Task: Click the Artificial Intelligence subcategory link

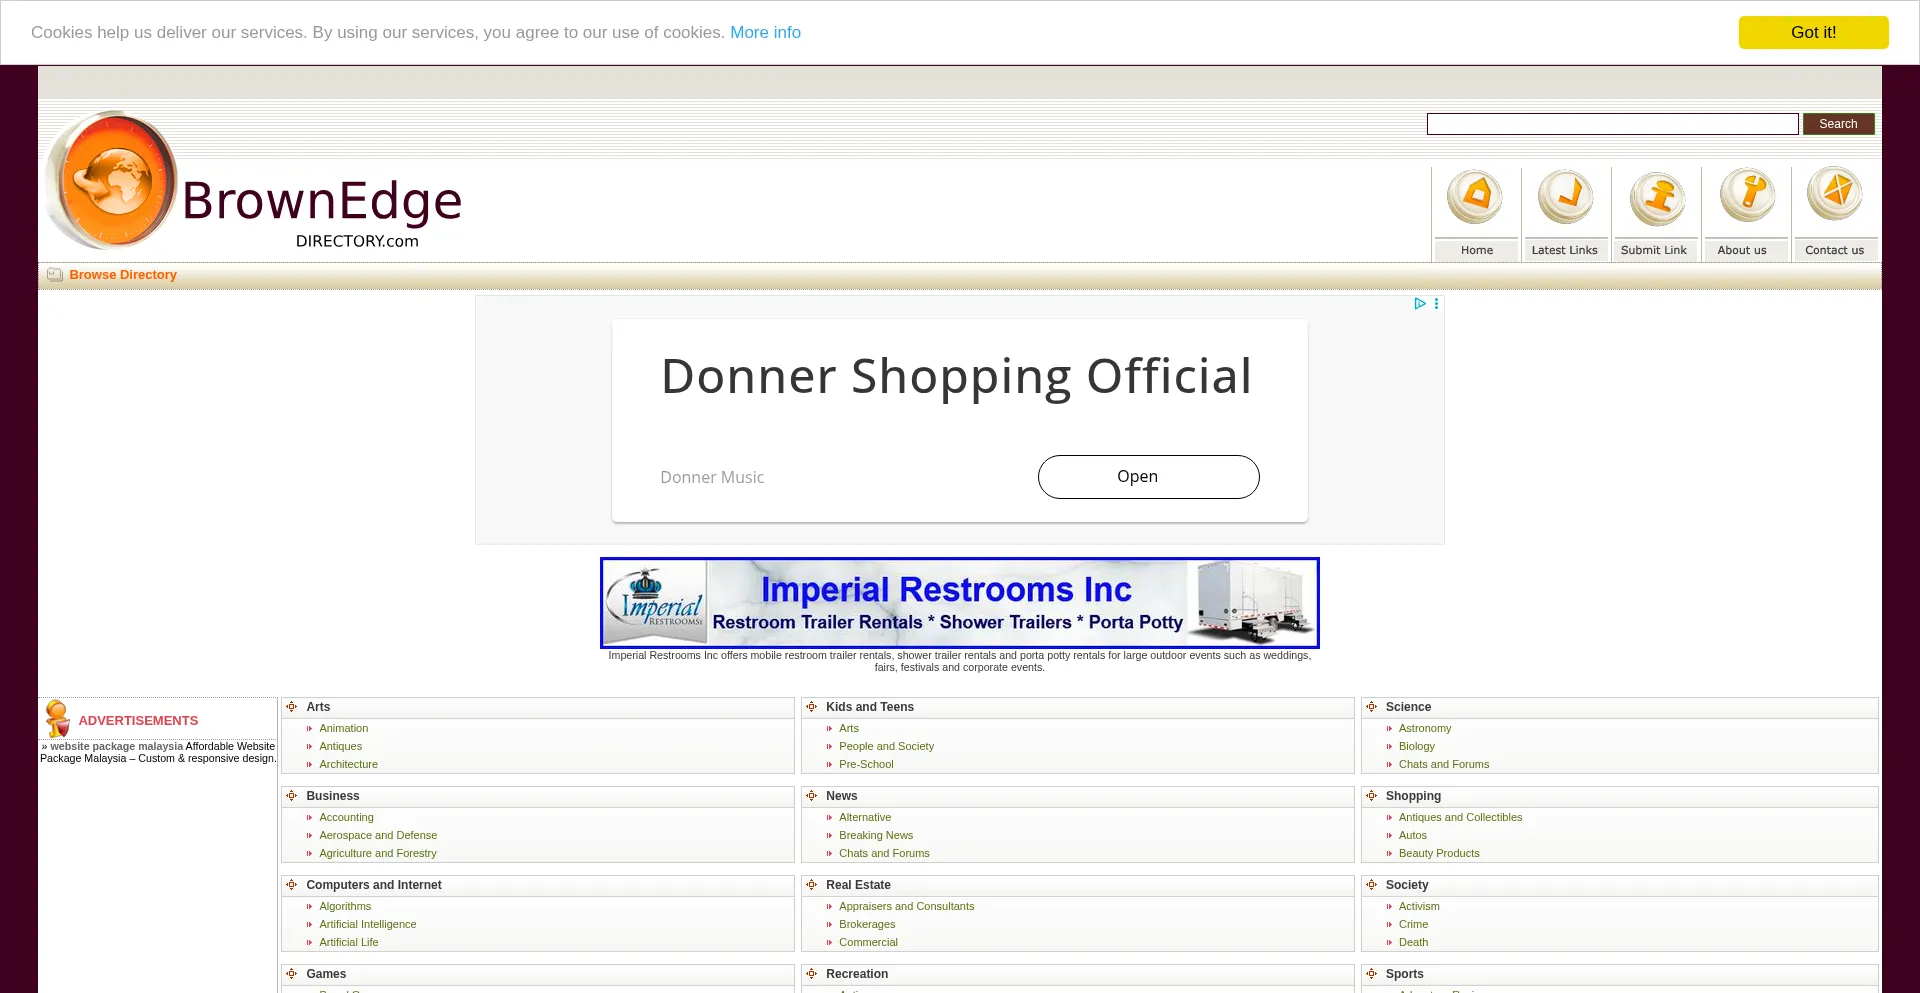Action: coord(367,924)
